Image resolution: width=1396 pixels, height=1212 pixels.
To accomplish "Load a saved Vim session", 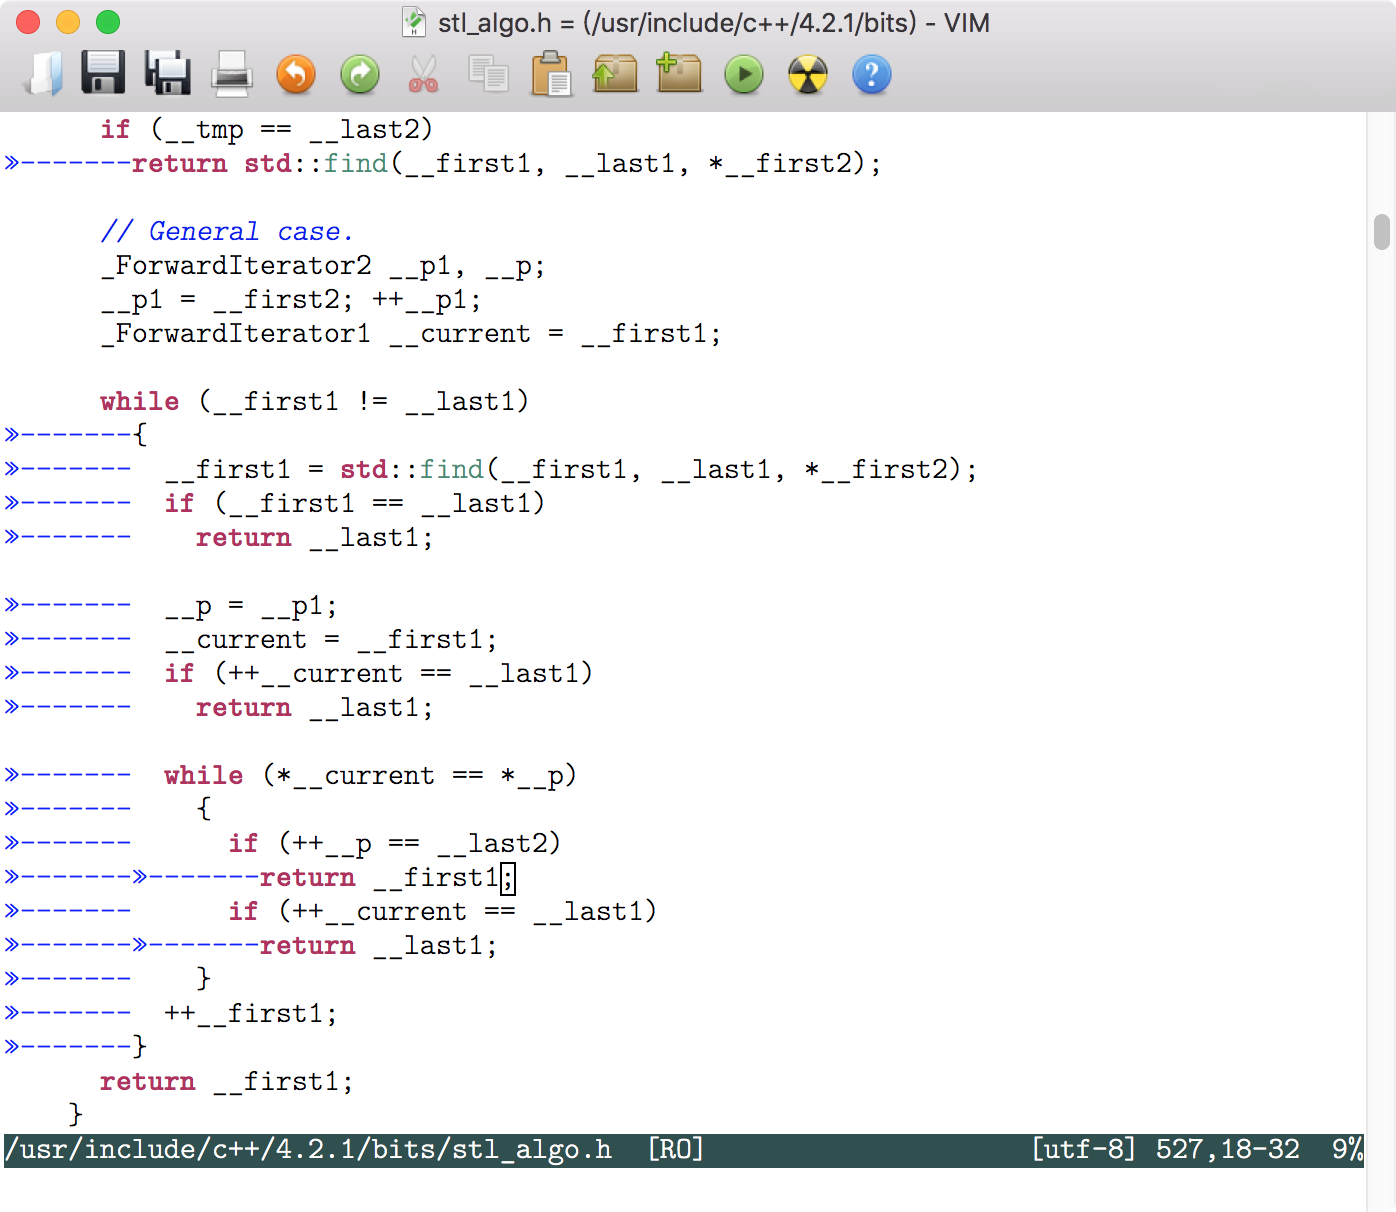I will [616, 74].
